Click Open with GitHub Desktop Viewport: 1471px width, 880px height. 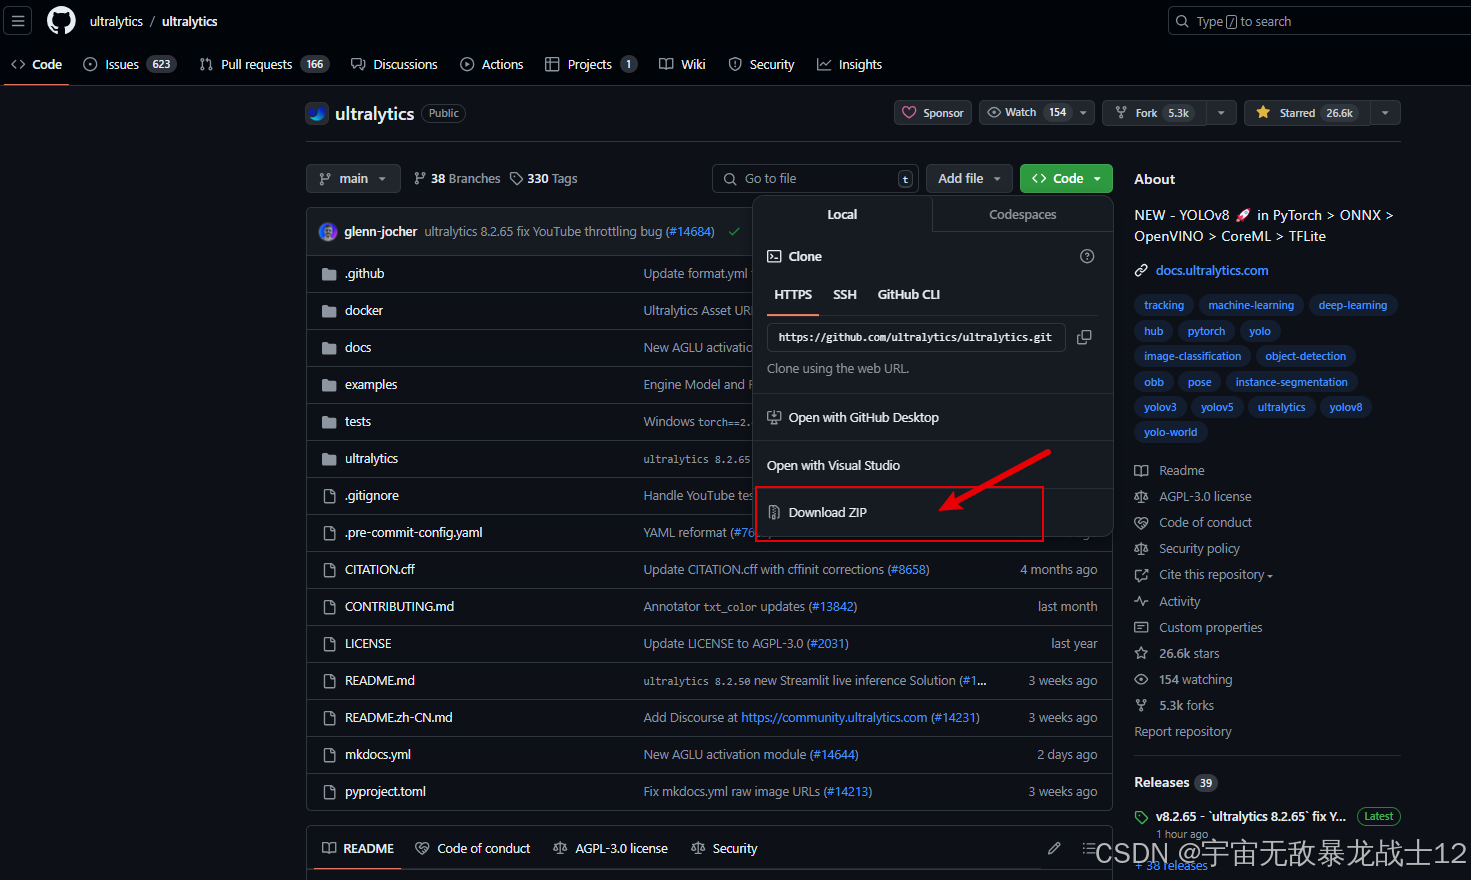[853, 418]
